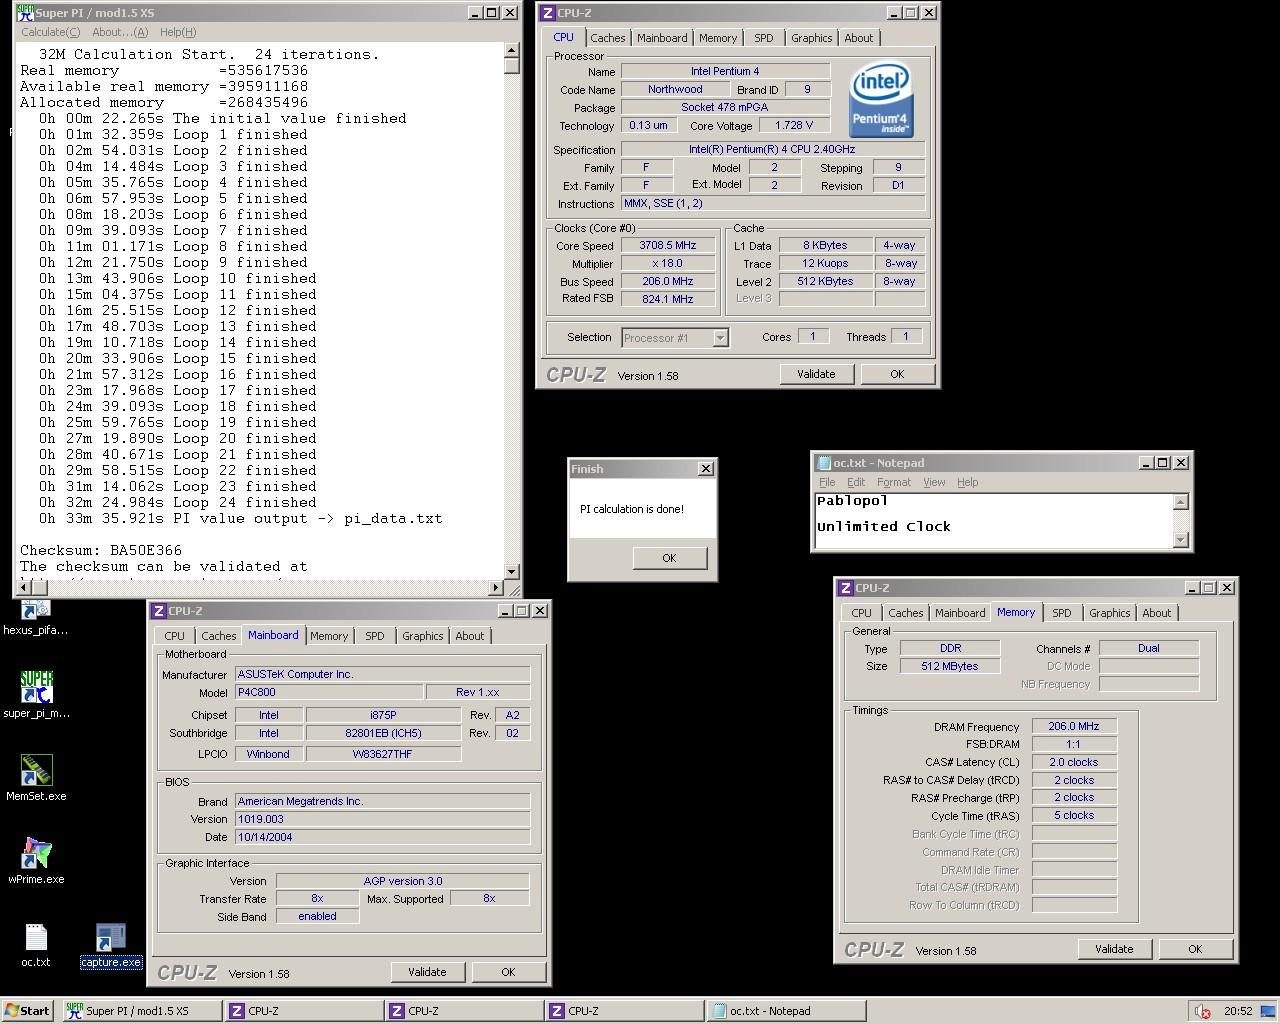1280x1024 pixels.
Task: Click the P4C800 model field
Action: [328, 692]
